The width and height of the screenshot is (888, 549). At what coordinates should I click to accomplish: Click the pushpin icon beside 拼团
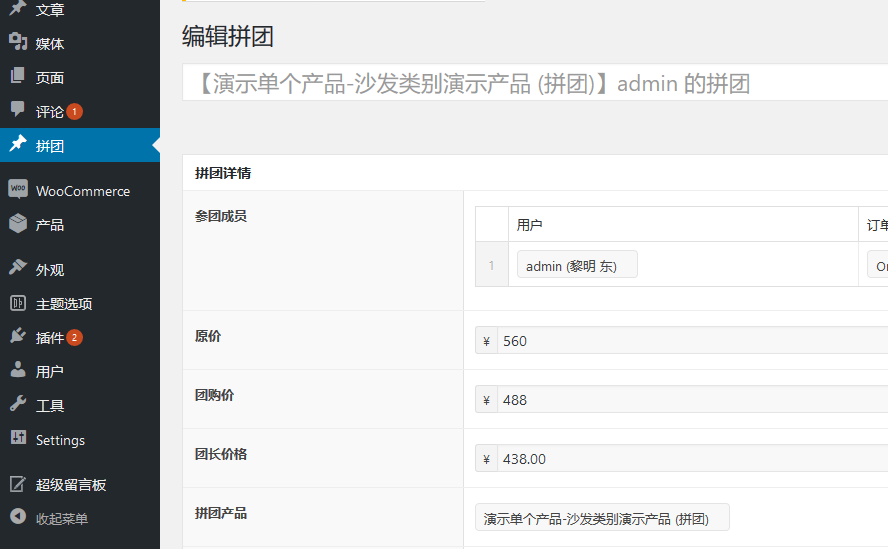[18, 144]
